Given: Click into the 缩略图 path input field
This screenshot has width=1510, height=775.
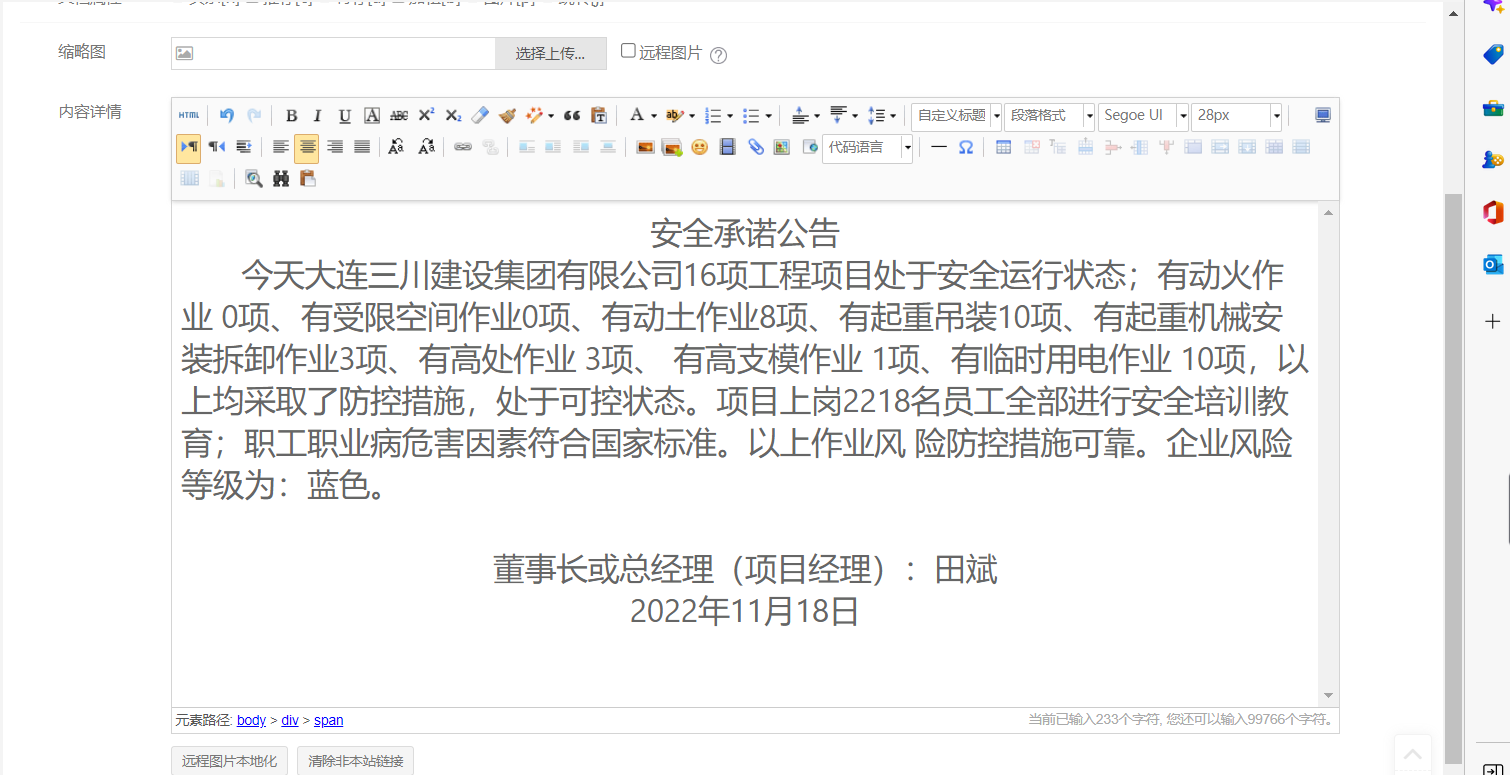Looking at the screenshot, I should click(x=333, y=54).
